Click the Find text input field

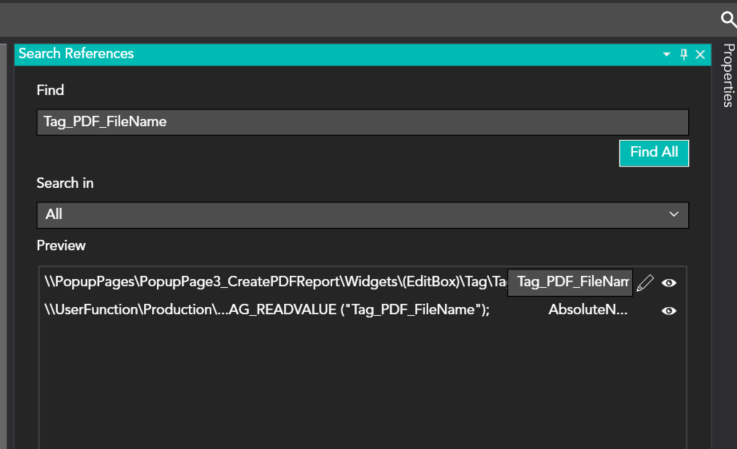click(362, 122)
